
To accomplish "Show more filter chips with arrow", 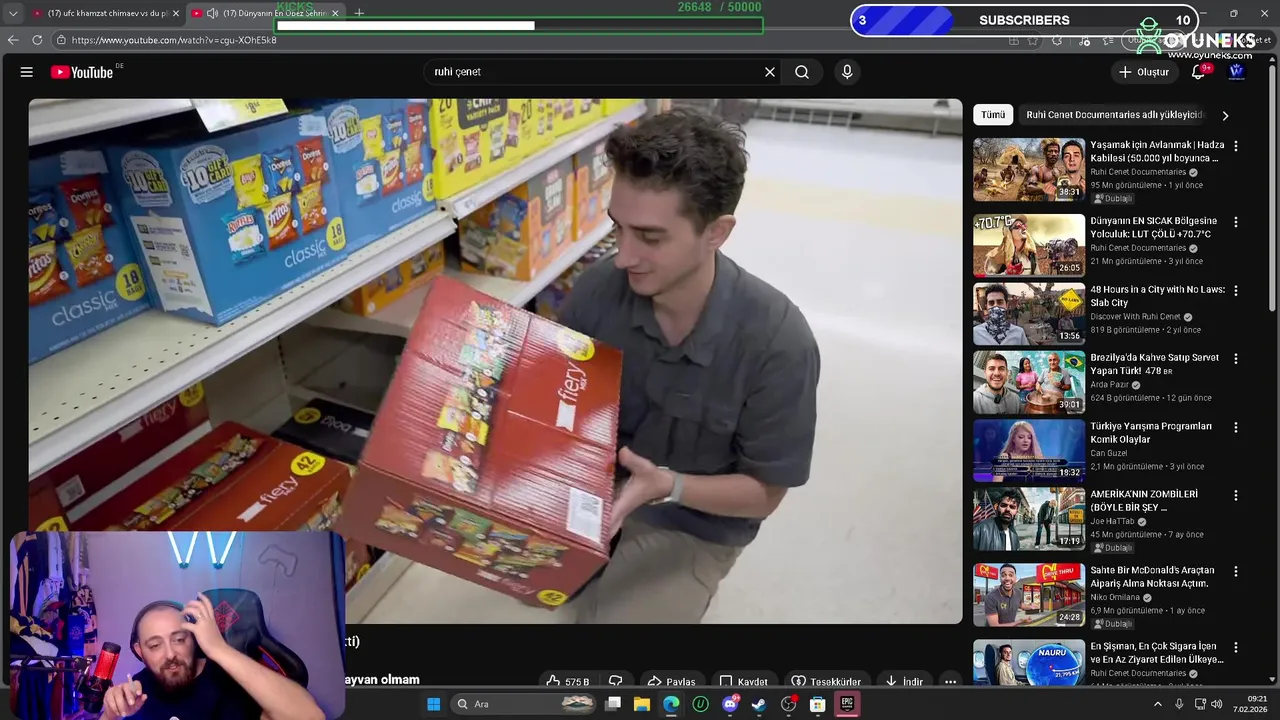I will coord(1225,115).
